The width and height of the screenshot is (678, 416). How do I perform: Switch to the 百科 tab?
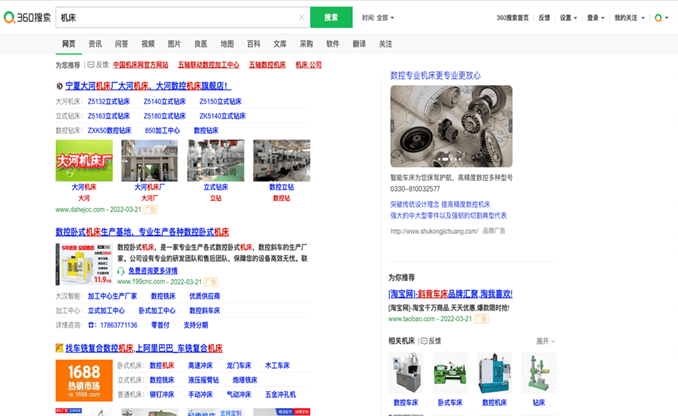253,44
